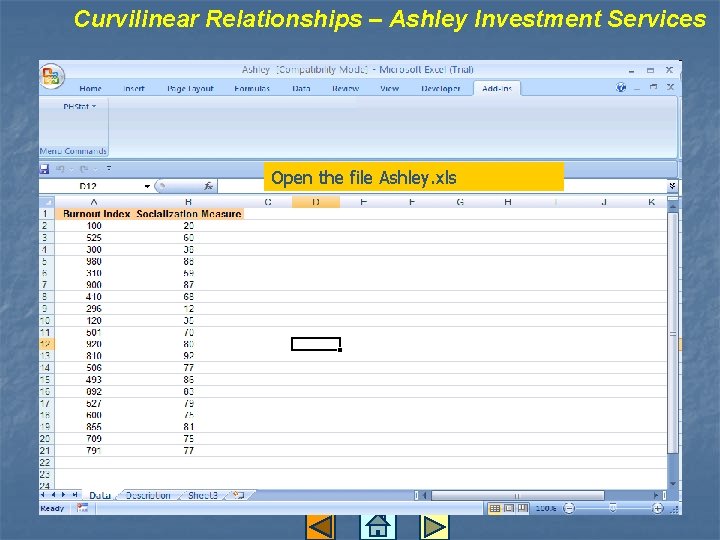Switch to Normal view icon in status bar
The height and width of the screenshot is (540, 720).
pos(495,508)
